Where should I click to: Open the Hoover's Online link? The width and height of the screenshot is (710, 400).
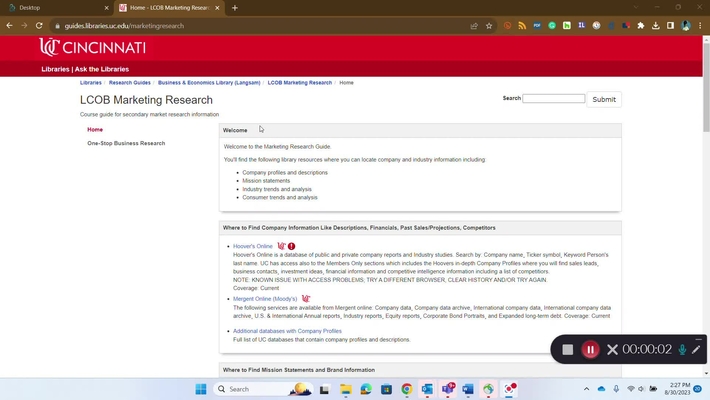pyautogui.click(x=252, y=246)
